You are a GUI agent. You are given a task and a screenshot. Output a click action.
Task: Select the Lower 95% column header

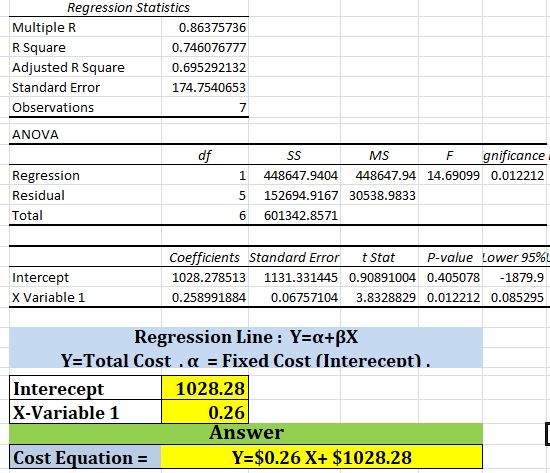514,257
